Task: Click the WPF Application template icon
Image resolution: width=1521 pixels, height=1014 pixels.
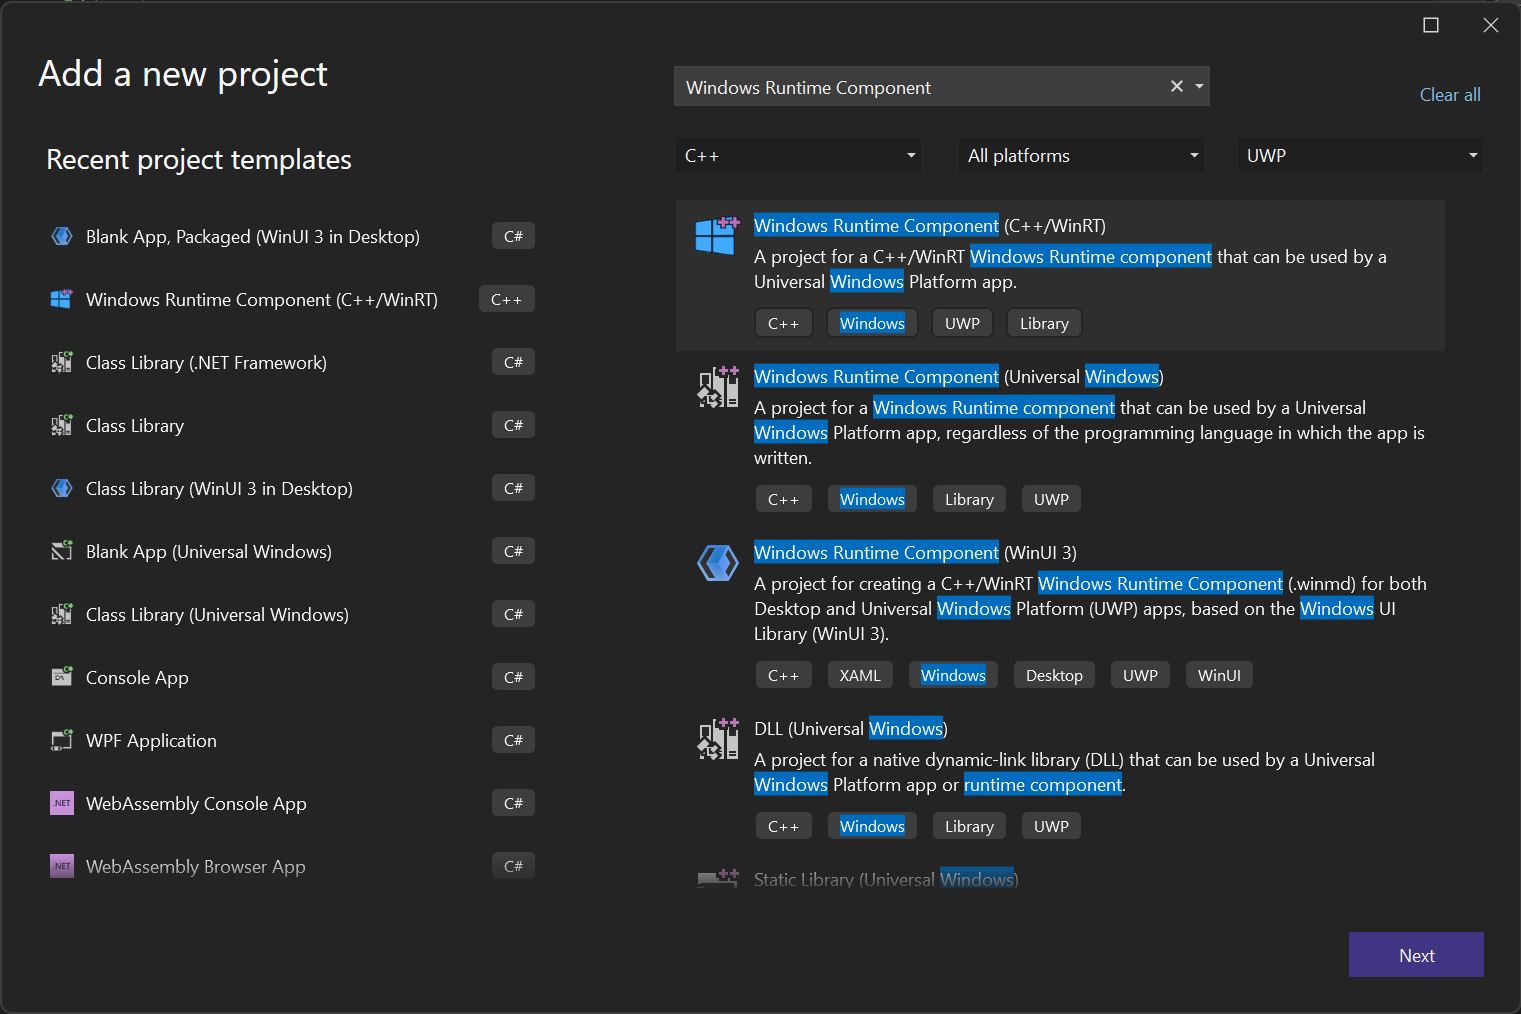Action: (61, 740)
